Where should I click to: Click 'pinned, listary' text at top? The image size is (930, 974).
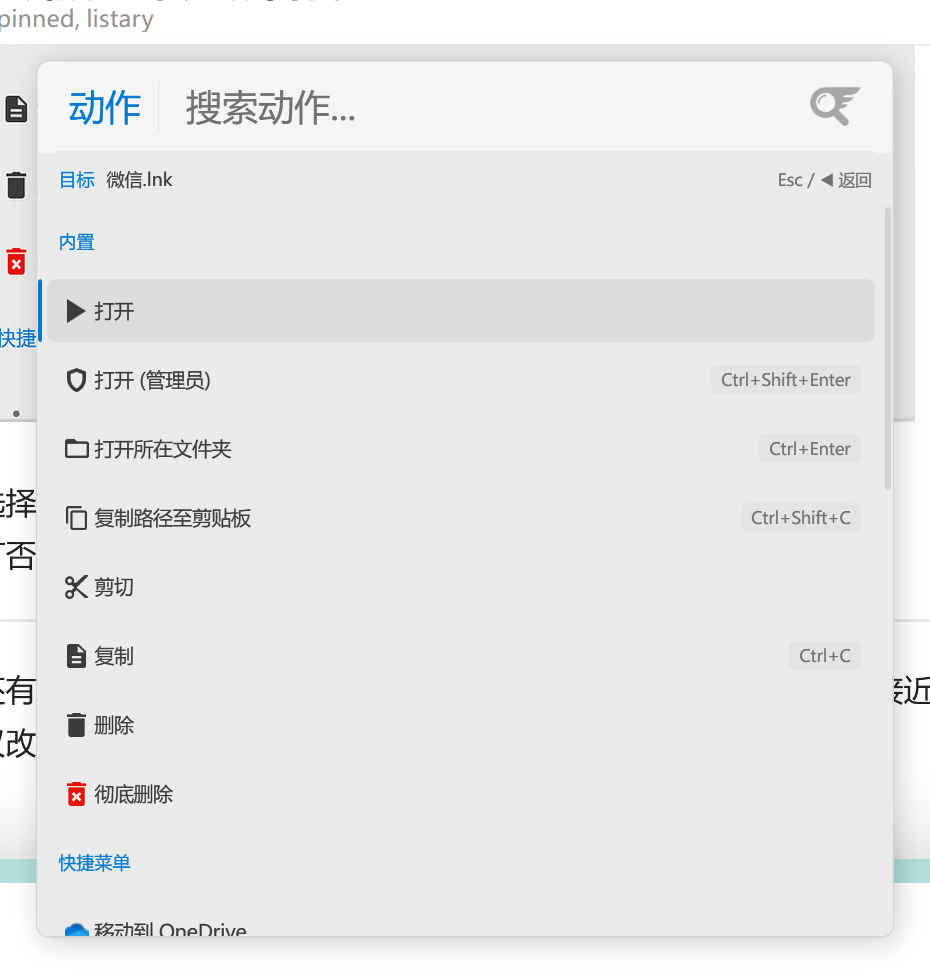(x=76, y=19)
